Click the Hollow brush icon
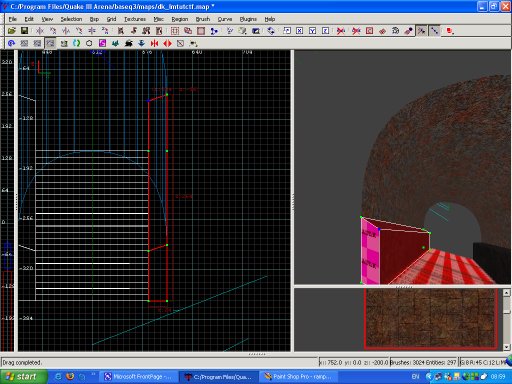 click(201, 31)
